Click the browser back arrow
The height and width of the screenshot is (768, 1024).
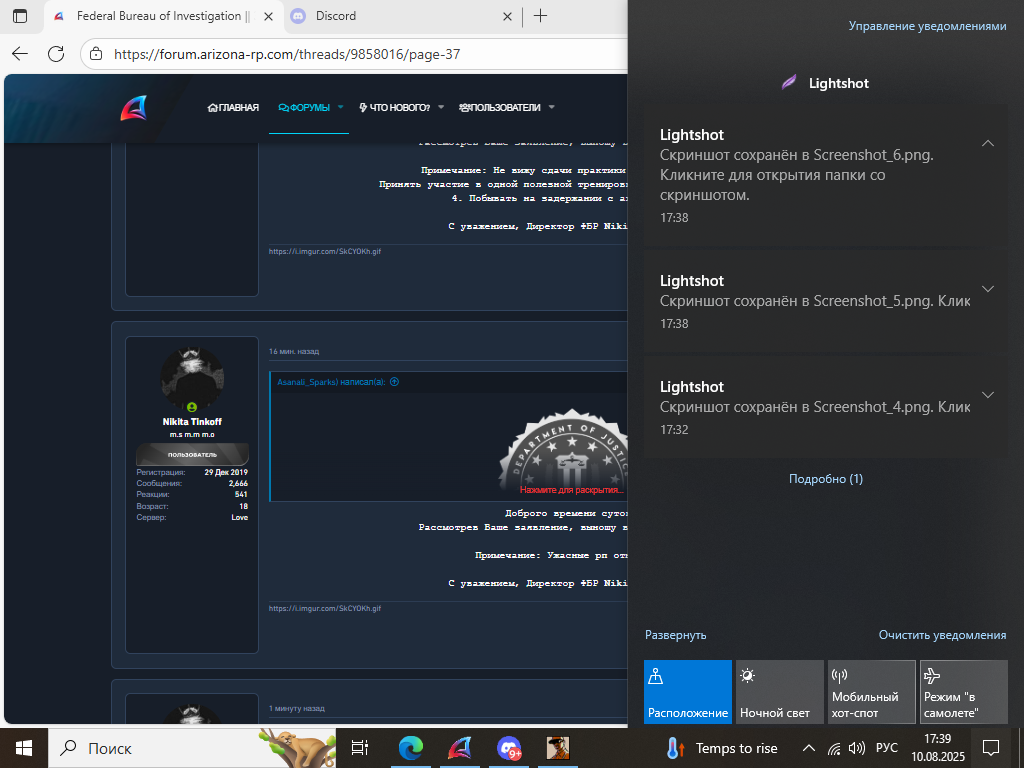pos(20,54)
